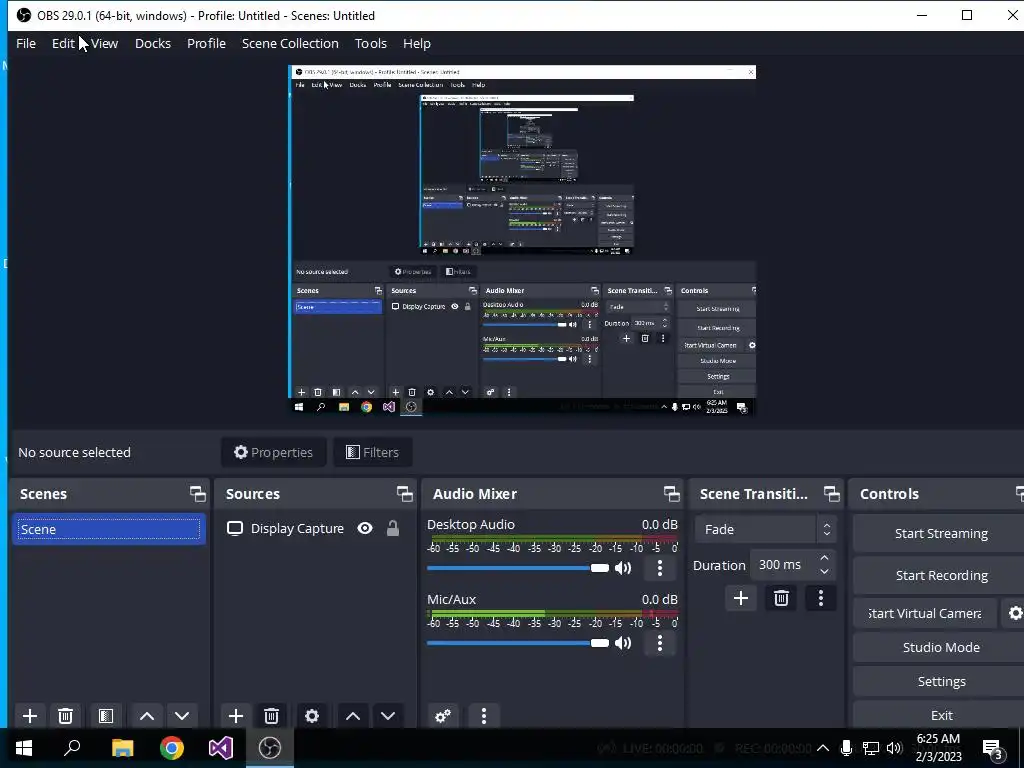This screenshot has height=768, width=1024.
Task: Add a scene transition with plus icon
Action: [741, 598]
